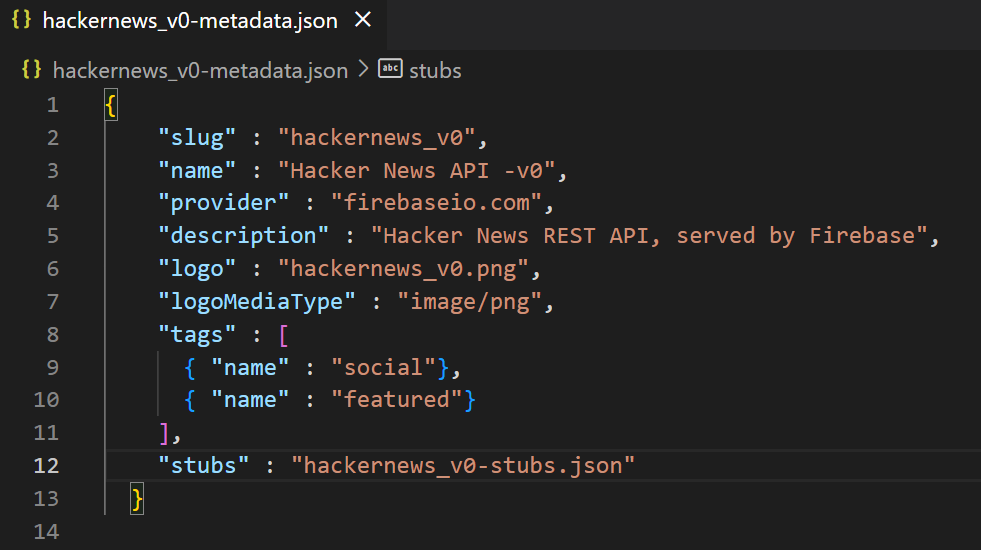Expand the breadcrumb chevron separator
The height and width of the screenshot is (550, 981).
pyautogui.click(x=363, y=69)
